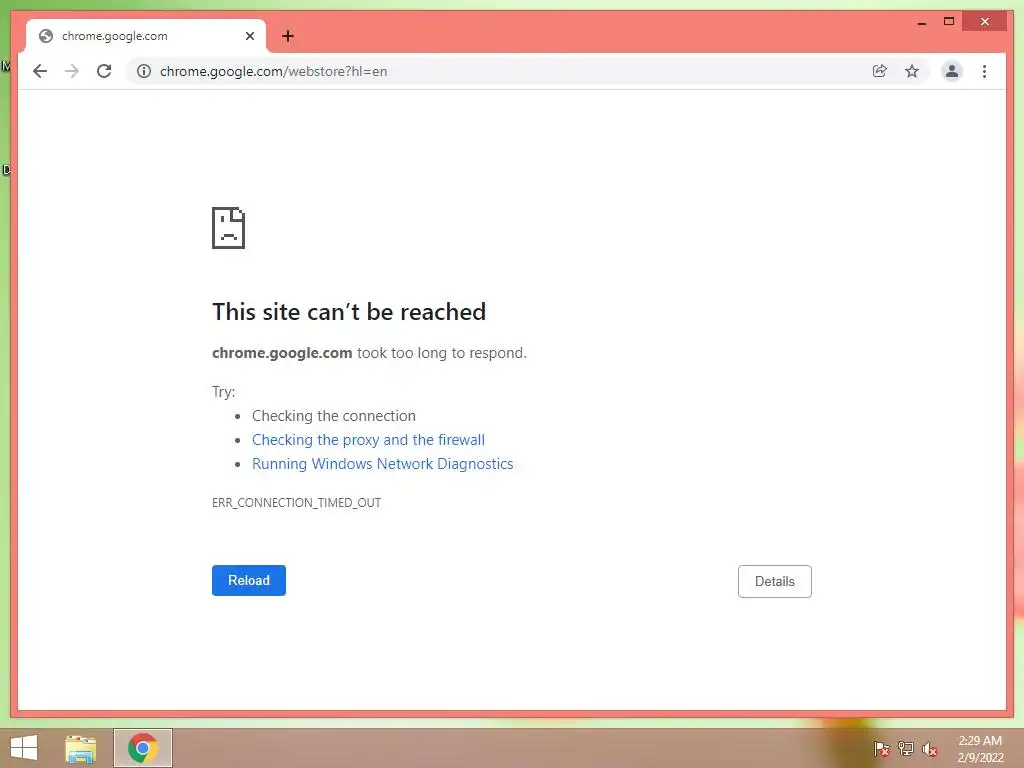The height and width of the screenshot is (768, 1024).
Task: Open Checking the proxy and the firewall
Action: pos(368,440)
